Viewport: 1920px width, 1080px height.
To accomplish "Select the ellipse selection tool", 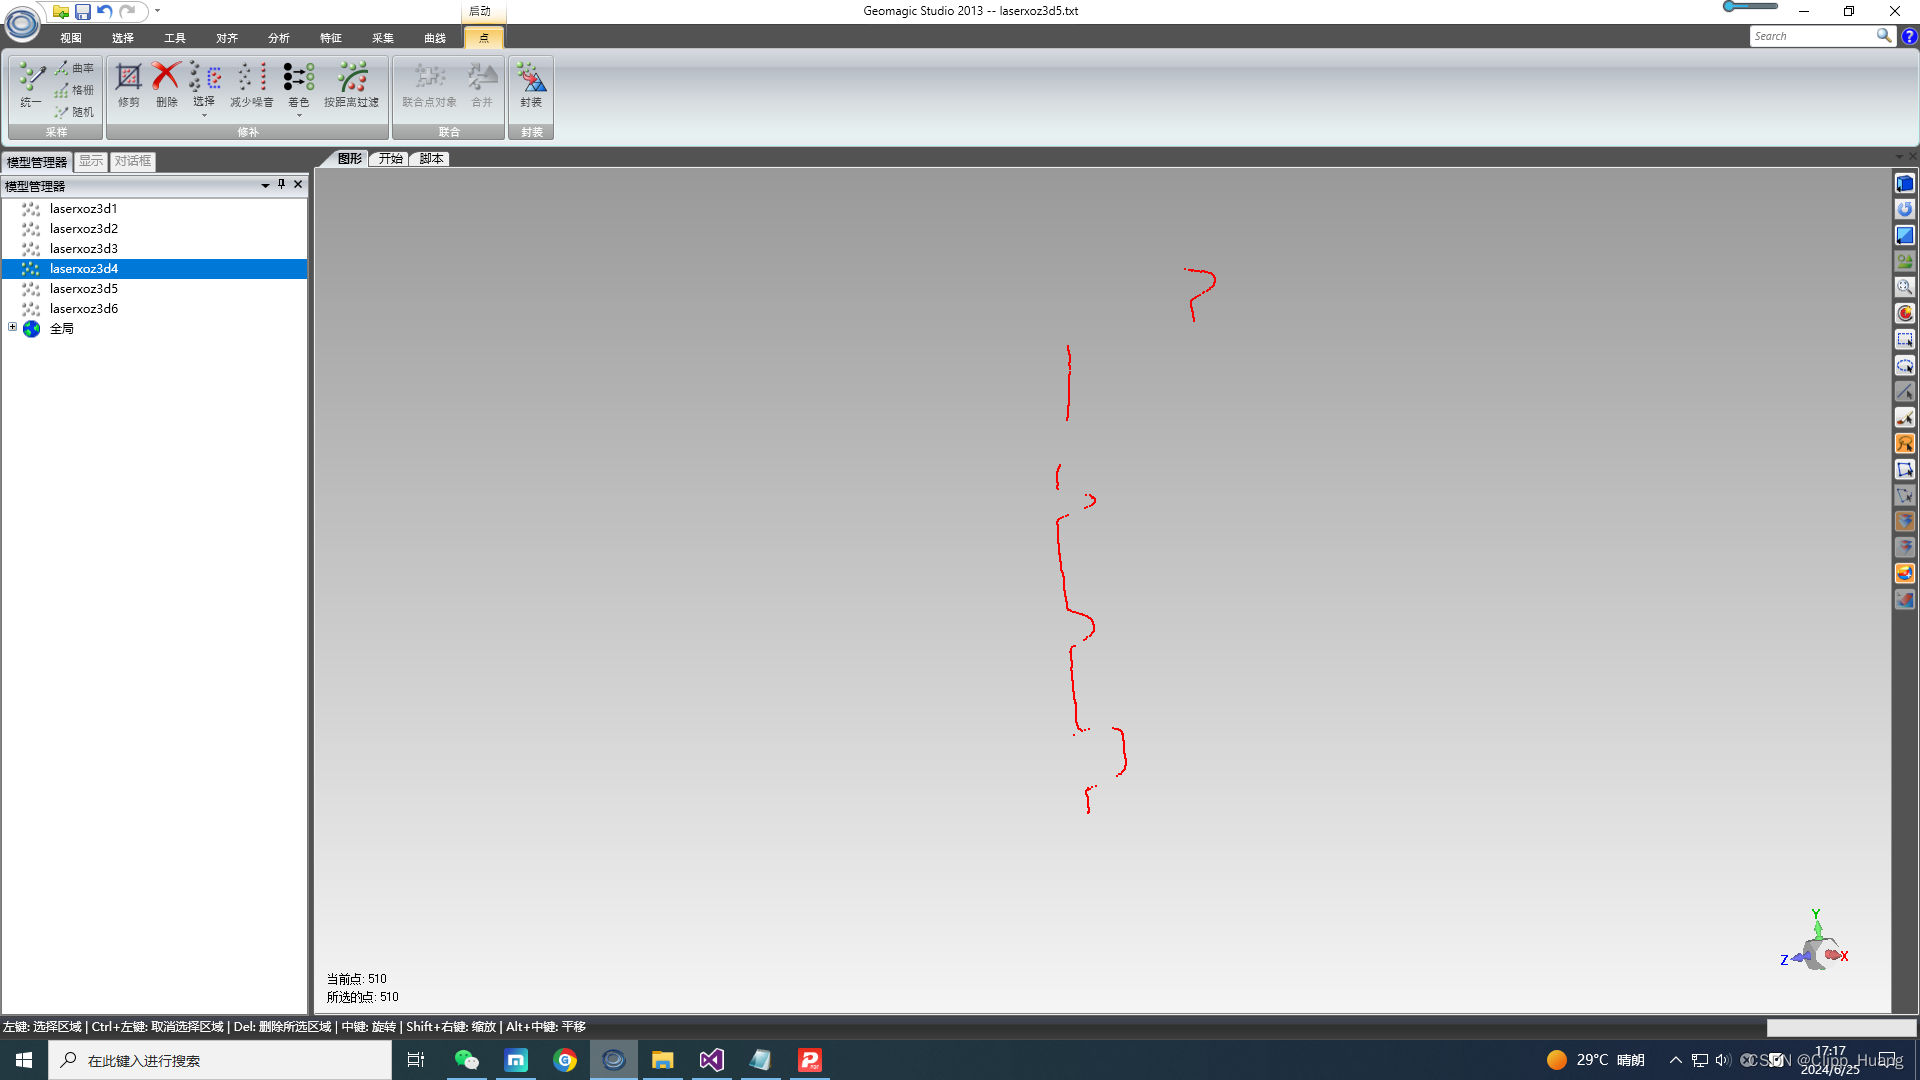I will point(1905,365).
